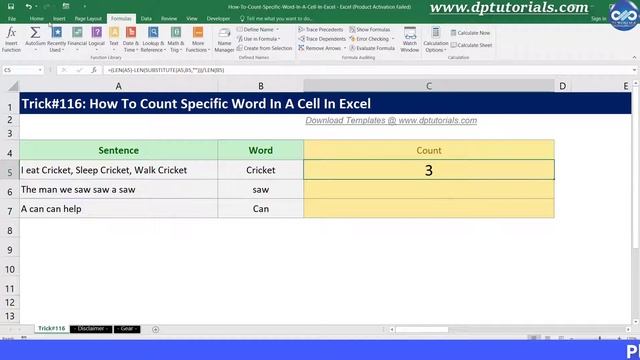640x360 pixels.
Task: Open Date & Time functions
Action: click(131, 39)
